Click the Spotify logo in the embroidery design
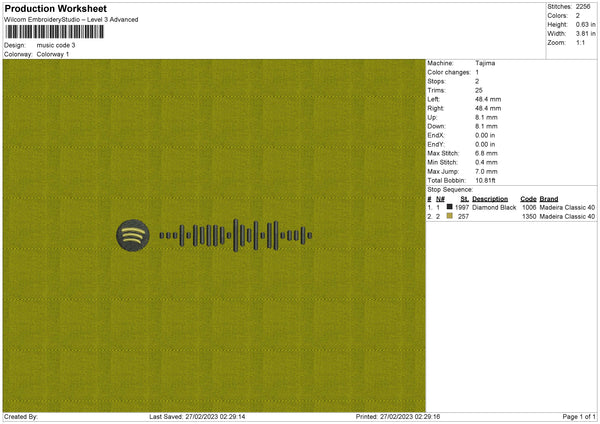This screenshot has height=424, width=600. (133, 235)
